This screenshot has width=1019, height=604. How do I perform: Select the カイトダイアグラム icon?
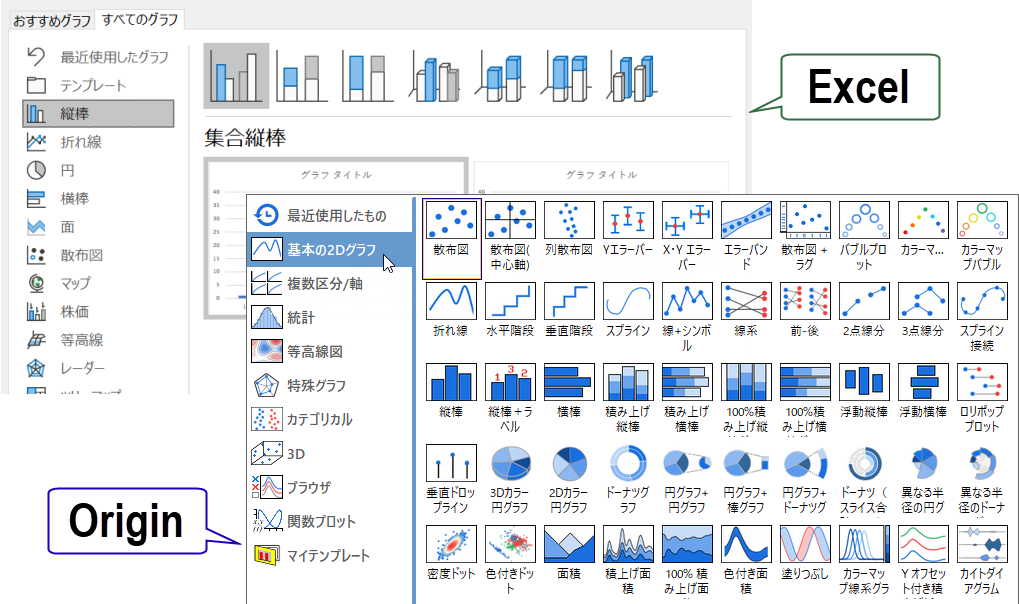click(982, 544)
